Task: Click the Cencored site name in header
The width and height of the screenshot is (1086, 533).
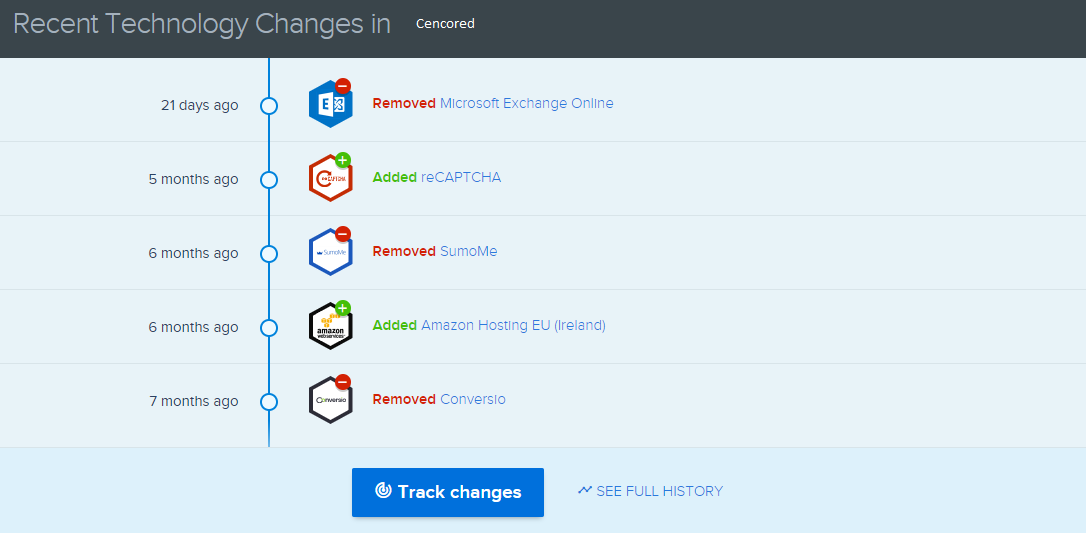Action: [x=445, y=23]
